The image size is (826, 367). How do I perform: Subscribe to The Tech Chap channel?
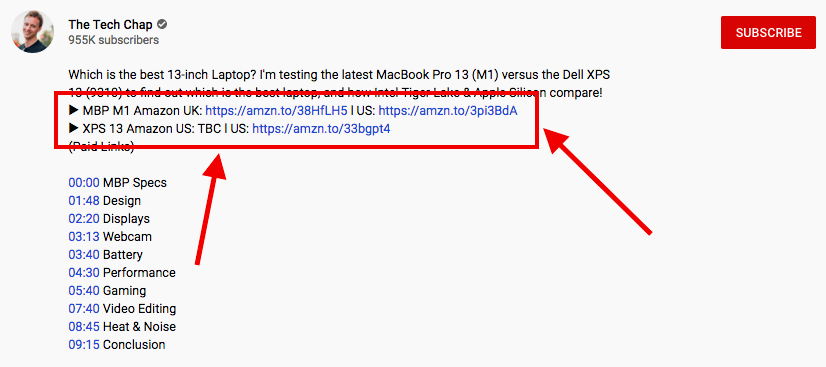(768, 33)
